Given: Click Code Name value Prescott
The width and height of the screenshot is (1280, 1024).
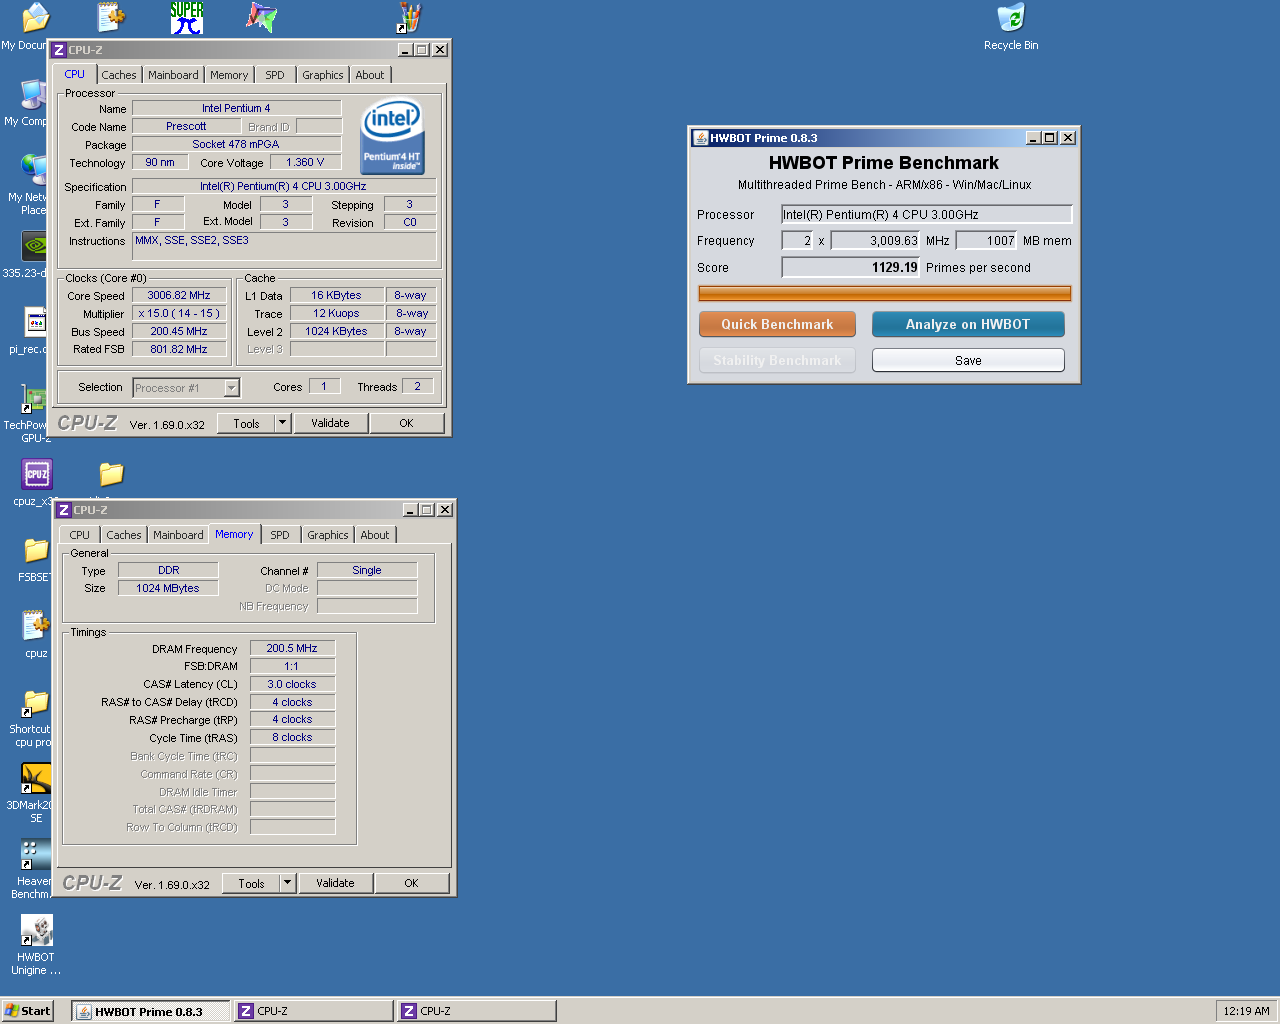Looking at the screenshot, I should 186,126.
